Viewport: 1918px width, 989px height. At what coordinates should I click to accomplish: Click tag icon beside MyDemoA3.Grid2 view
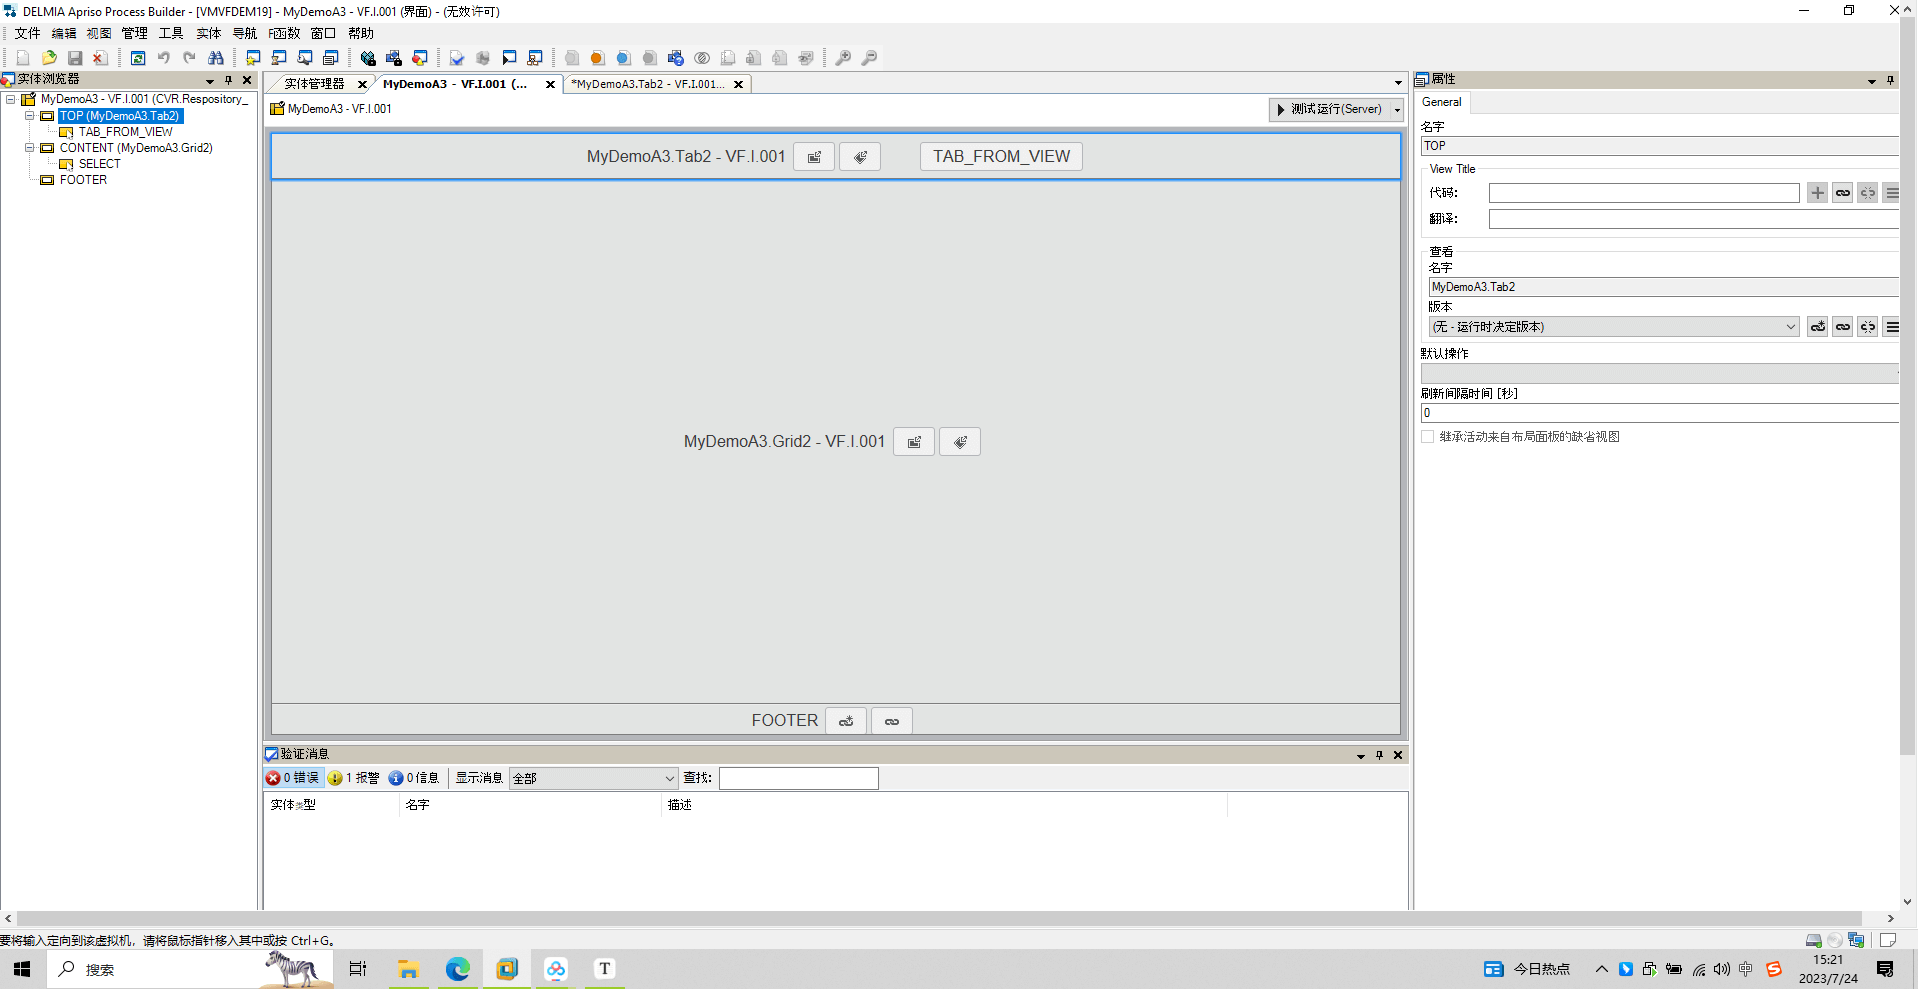(960, 442)
